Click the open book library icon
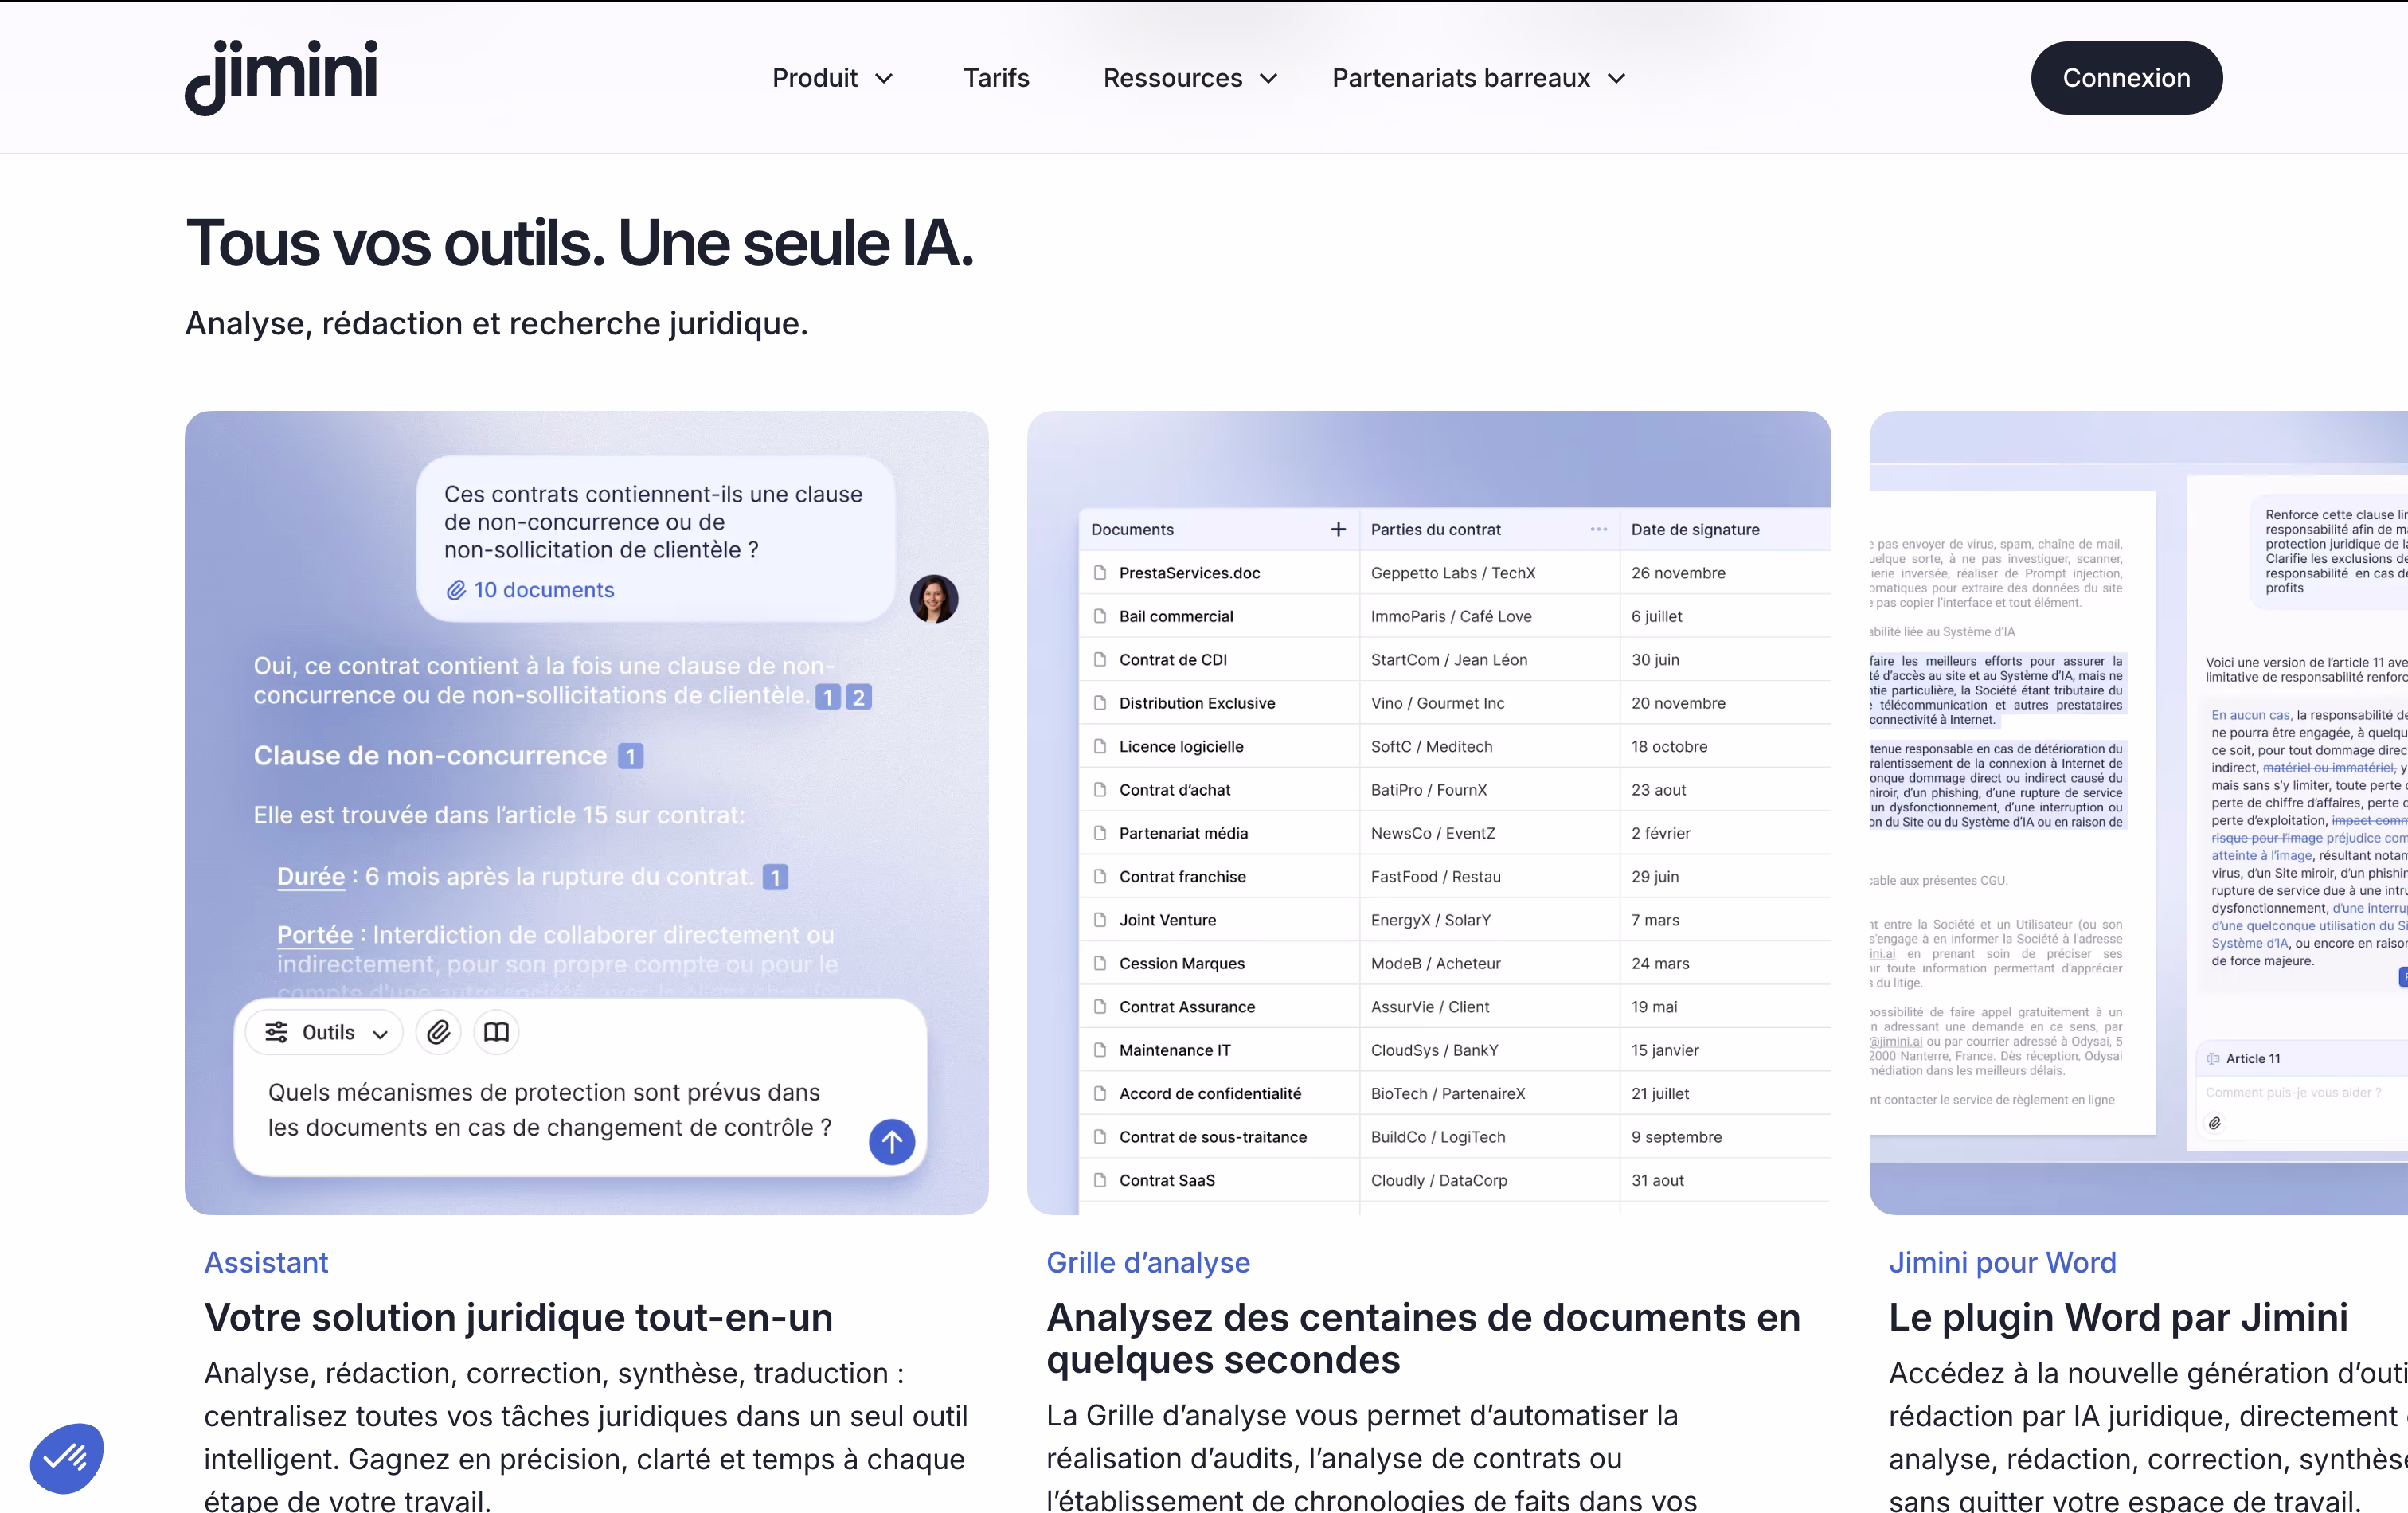The height and width of the screenshot is (1513, 2408). click(x=496, y=1032)
